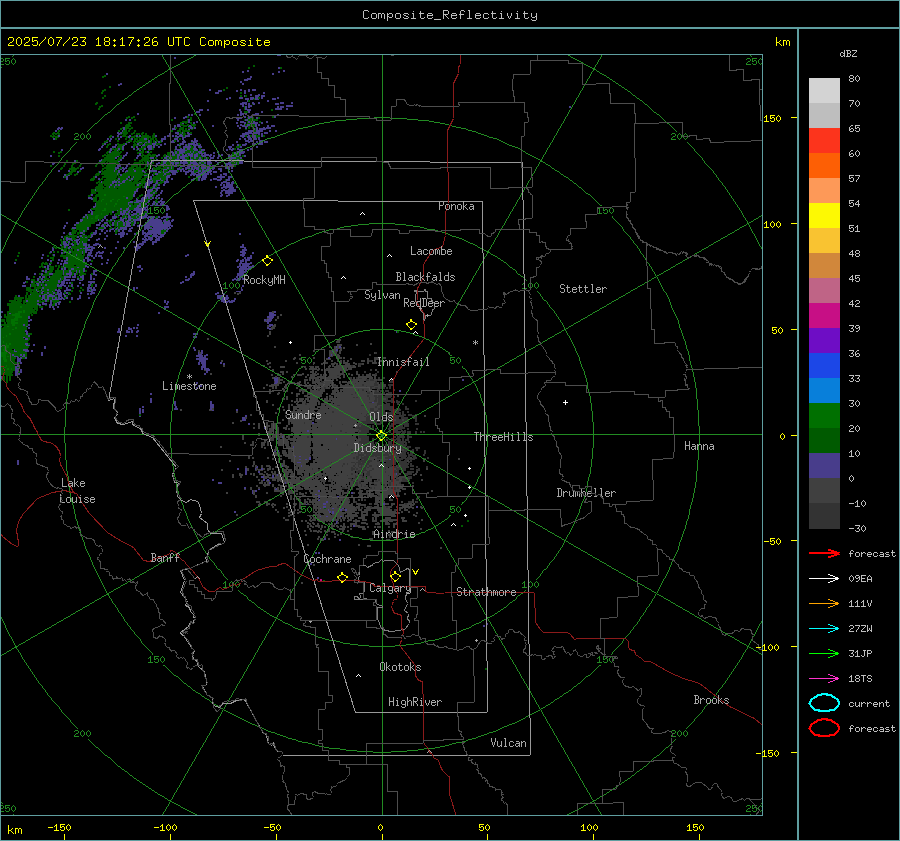Click the Cochrane label
This screenshot has height=841, width=900.
pyautogui.click(x=327, y=559)
